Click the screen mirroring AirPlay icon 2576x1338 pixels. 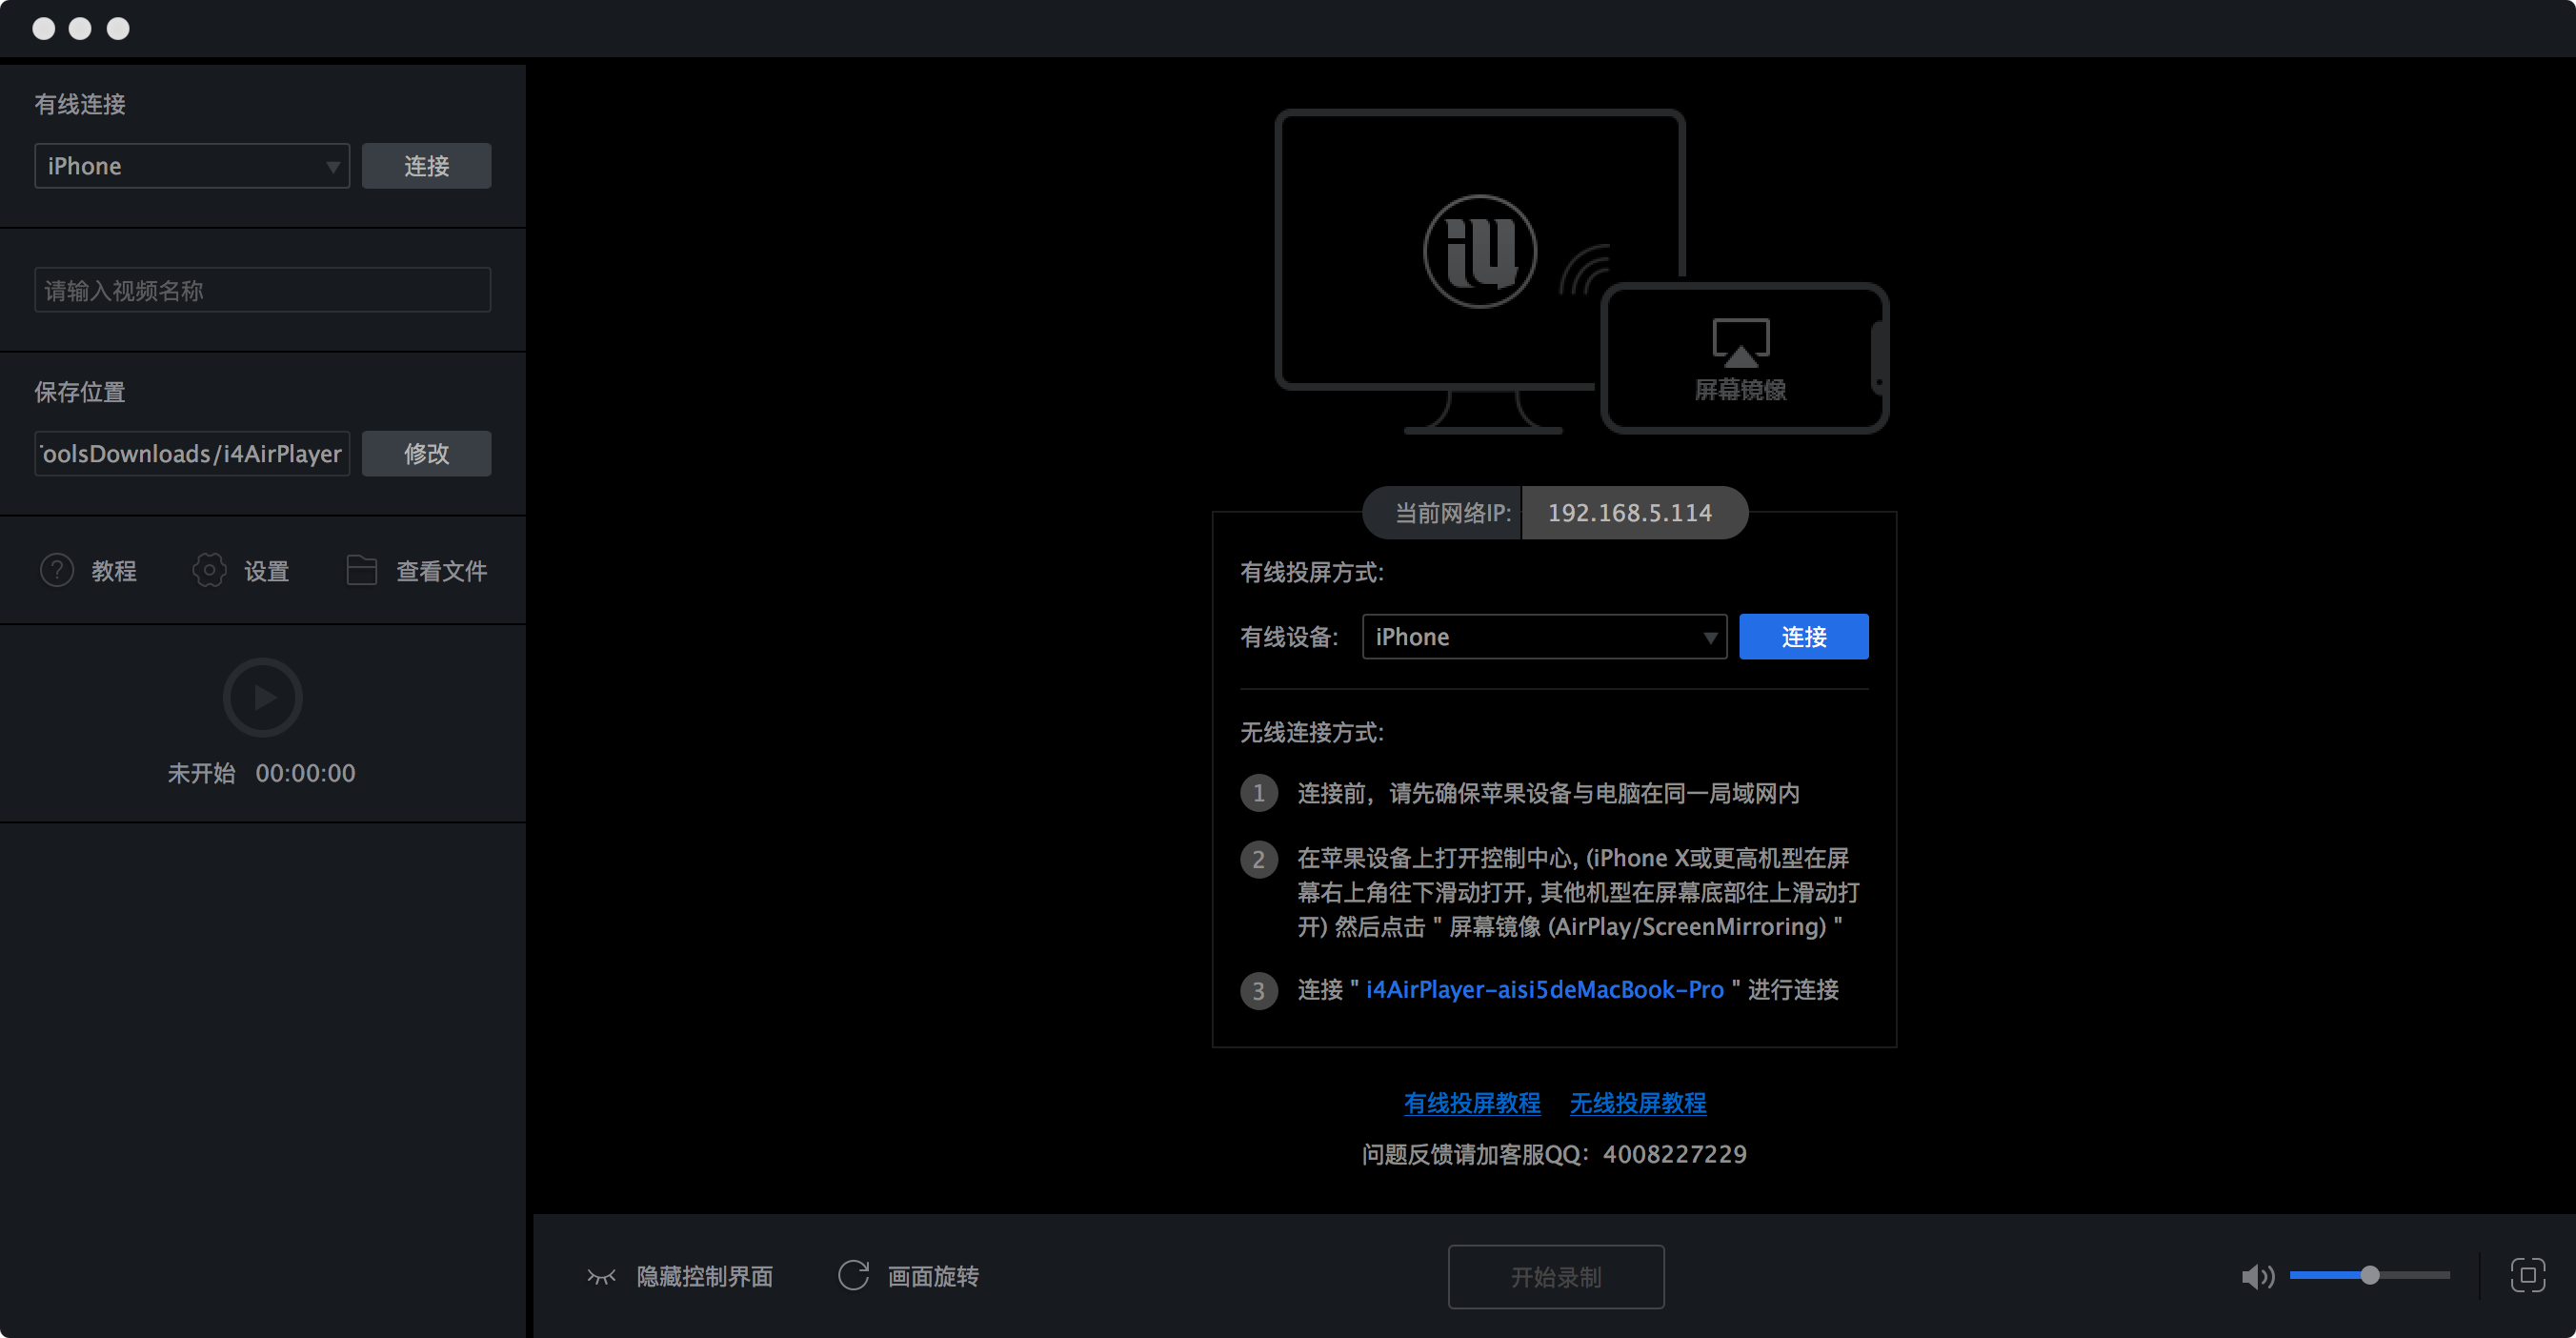click(x=1741, y=343)
